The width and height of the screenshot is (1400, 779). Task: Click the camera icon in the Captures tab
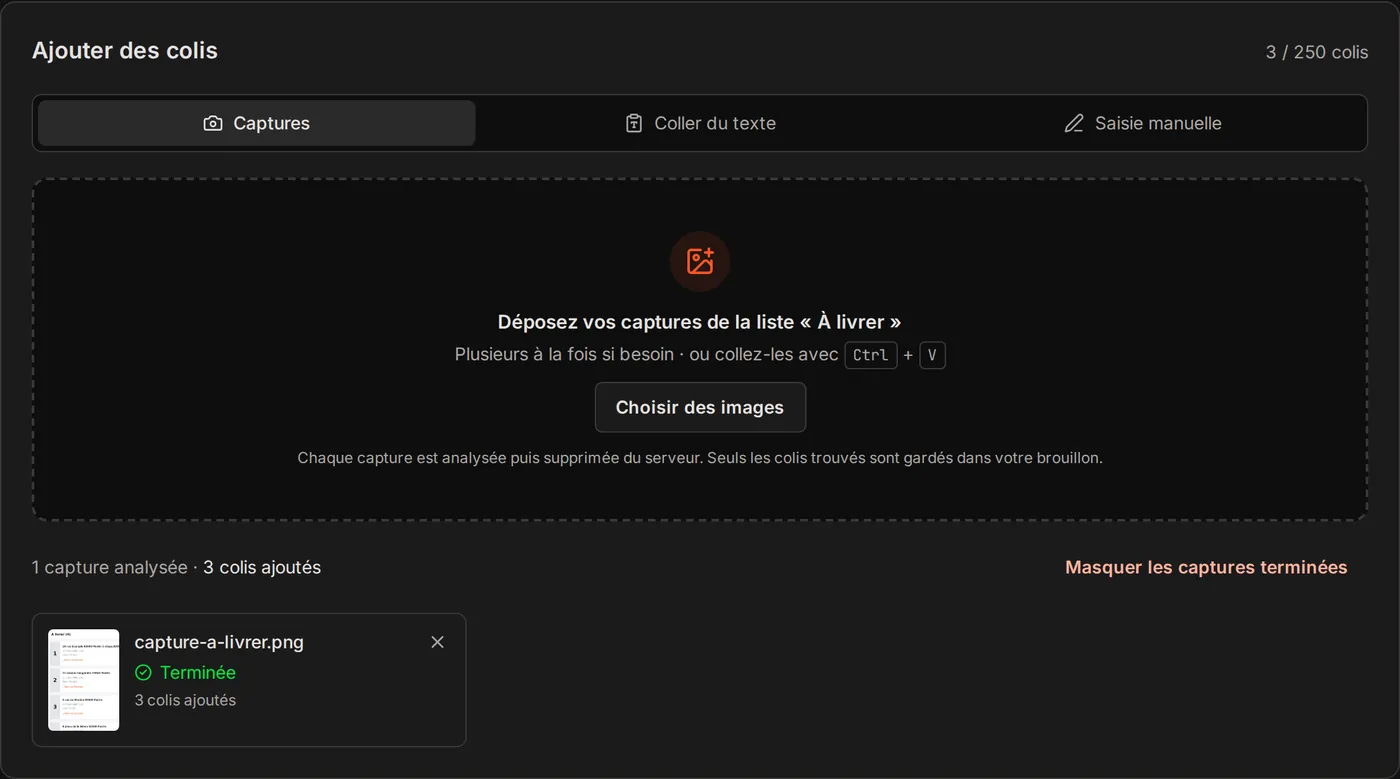213,123
